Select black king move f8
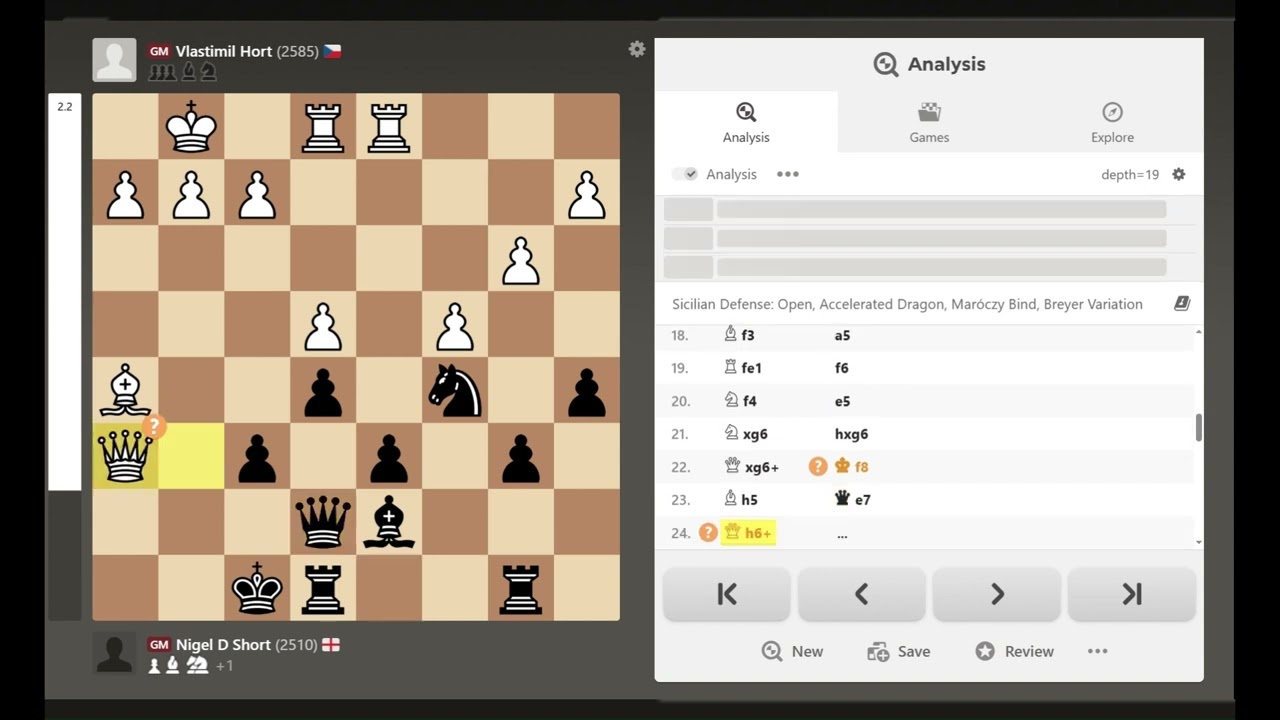Image resolution: width=1280 pixels, height=720 pixels. [852, 467]
